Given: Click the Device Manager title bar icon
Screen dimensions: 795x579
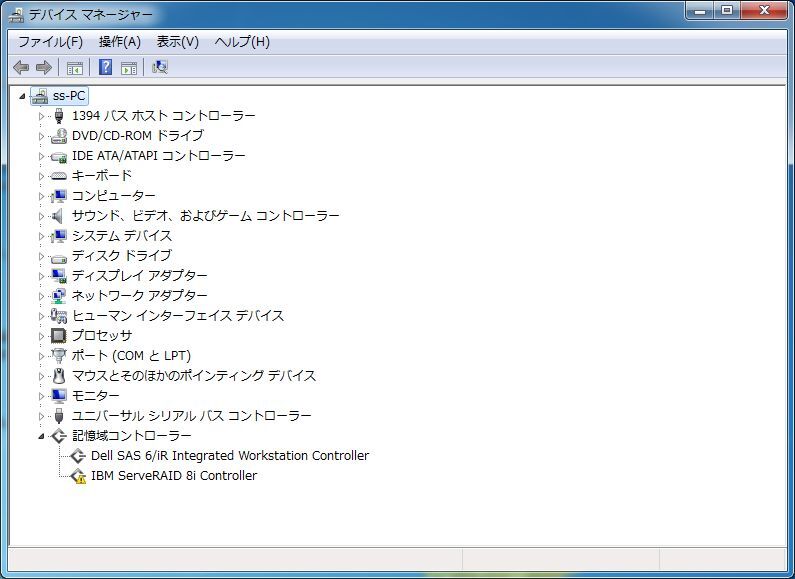Looking at the screenshot, I should 16,15.
